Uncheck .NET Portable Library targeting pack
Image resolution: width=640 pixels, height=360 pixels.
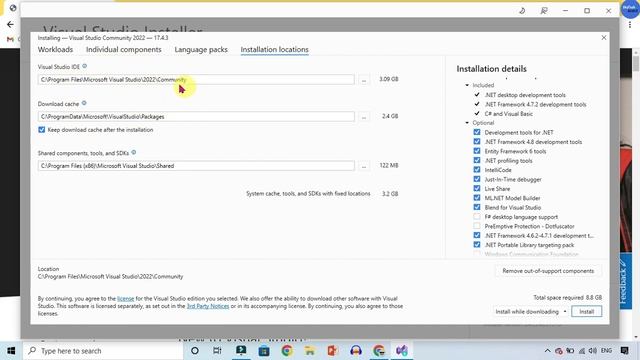(477, 245)
